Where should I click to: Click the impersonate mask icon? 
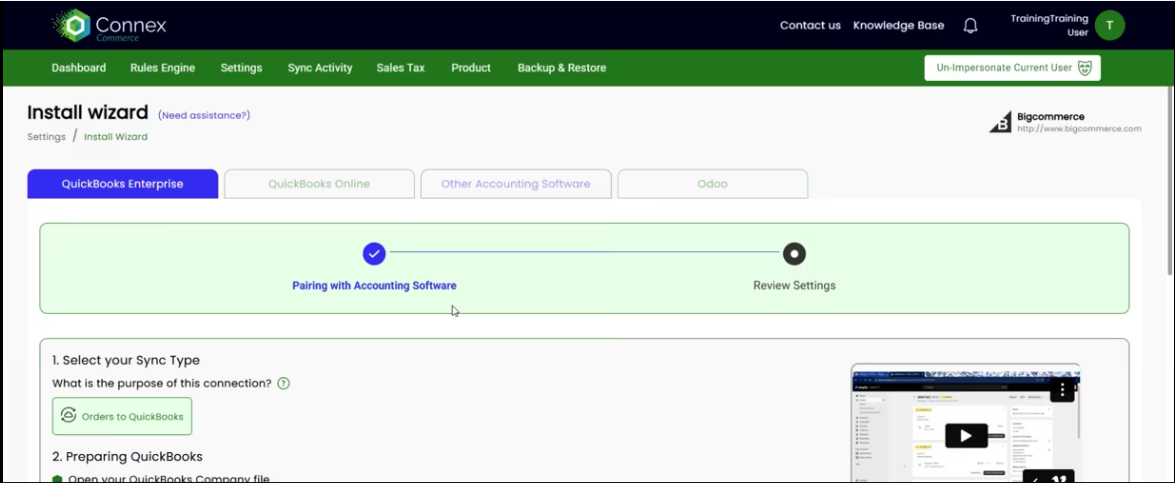pos(1084,67)
